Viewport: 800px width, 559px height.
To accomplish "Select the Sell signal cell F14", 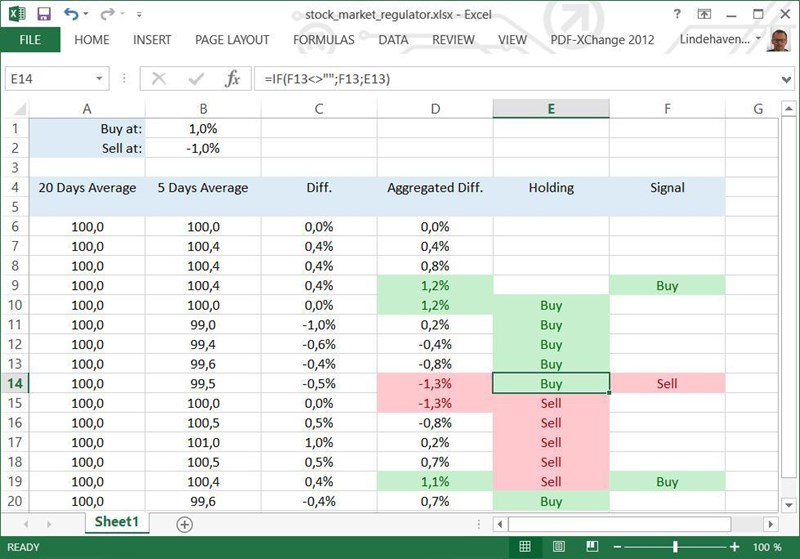I will pyautogui.click(x=667, y=383).
